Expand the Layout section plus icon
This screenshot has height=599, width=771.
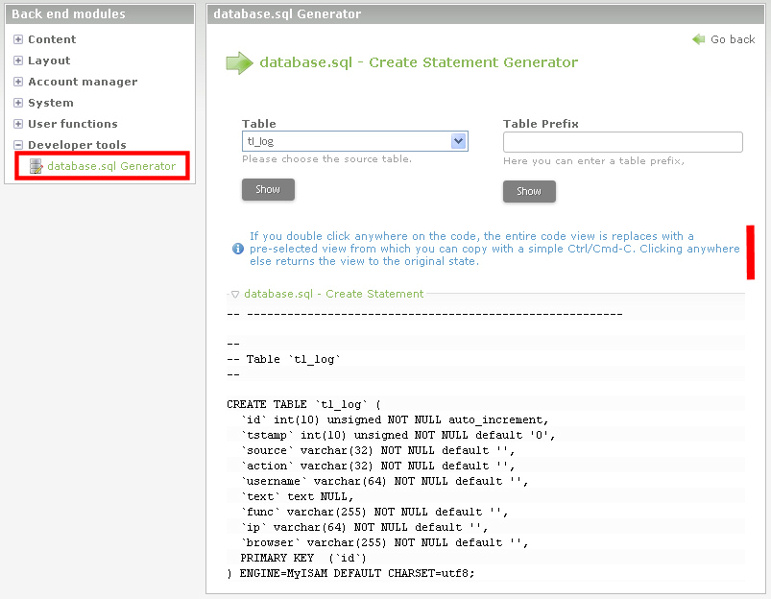coord(18,61)
